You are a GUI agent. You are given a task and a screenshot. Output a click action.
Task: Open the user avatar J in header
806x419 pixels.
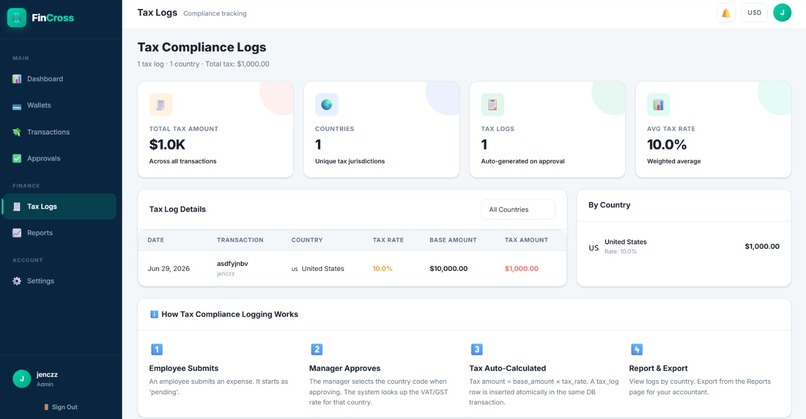point(782,13)
